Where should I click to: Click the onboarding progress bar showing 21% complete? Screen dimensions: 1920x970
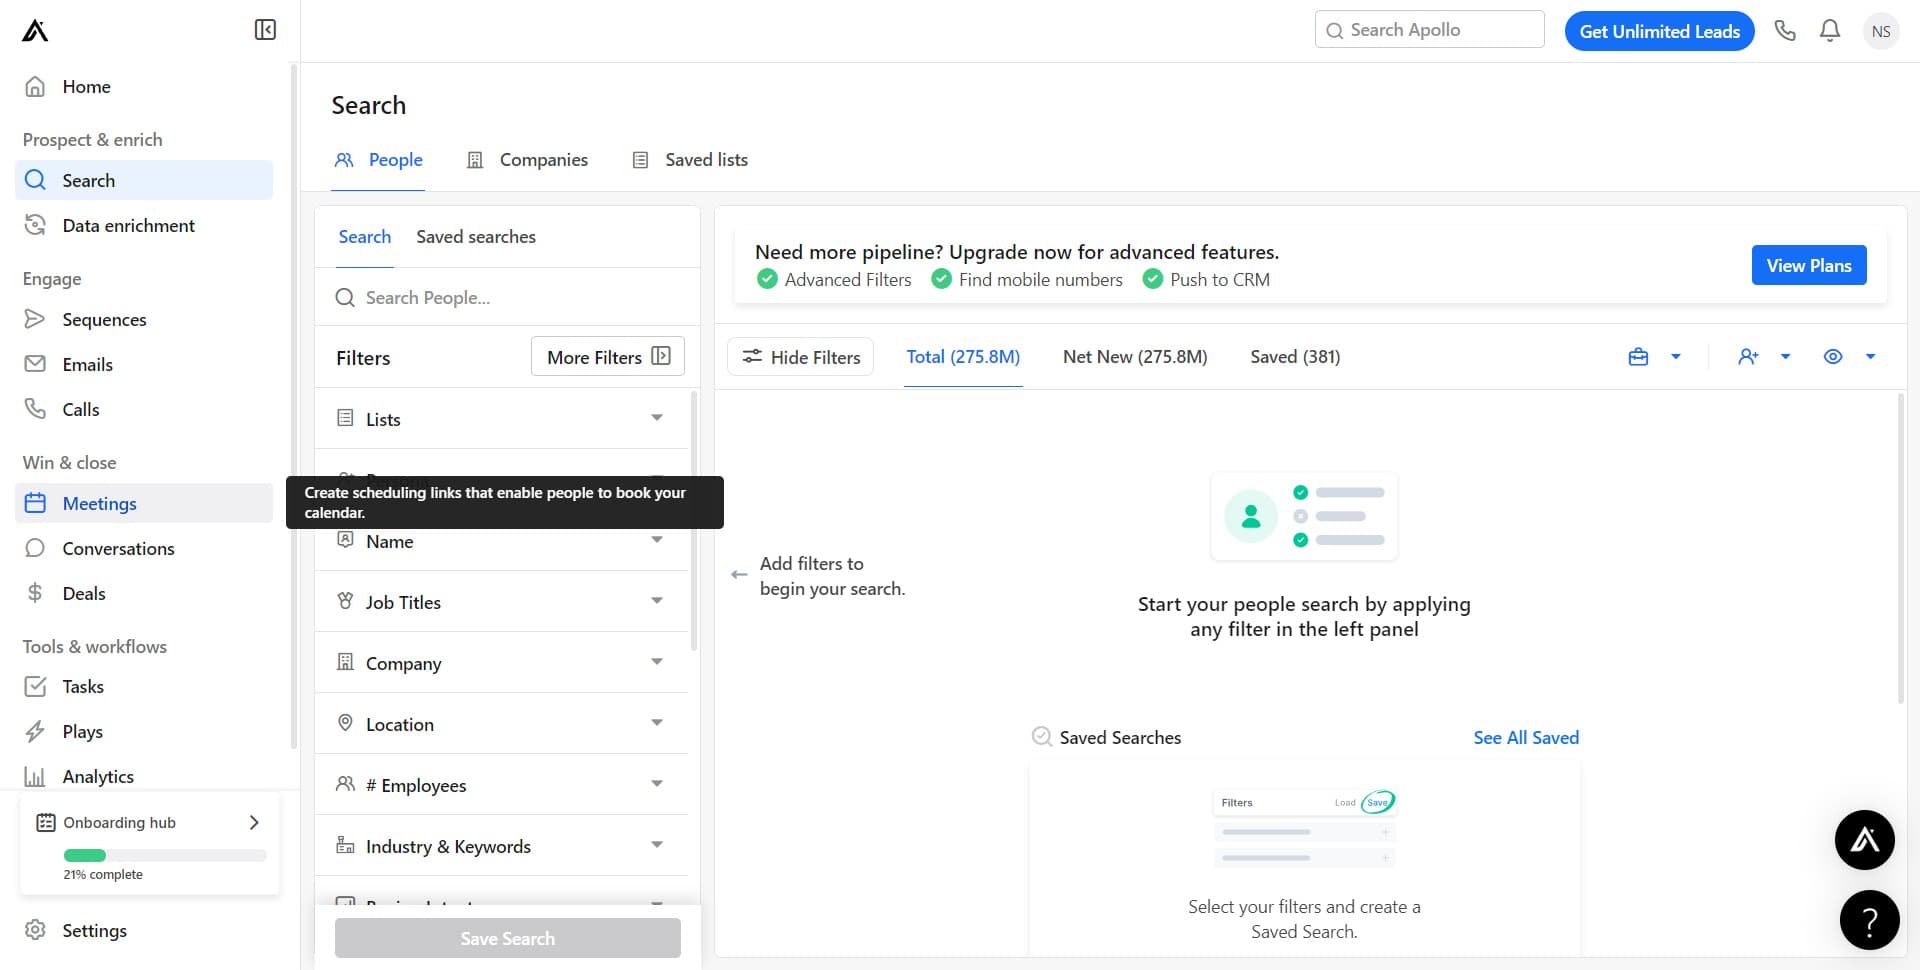(163, 855)
